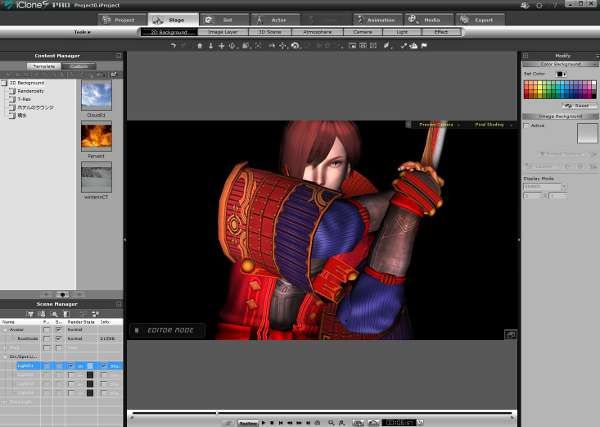Image resolution: width=600 pixels, height=427 pixels.
Task: Select the fire background thumbnail
Action: (x=96, y=136)
